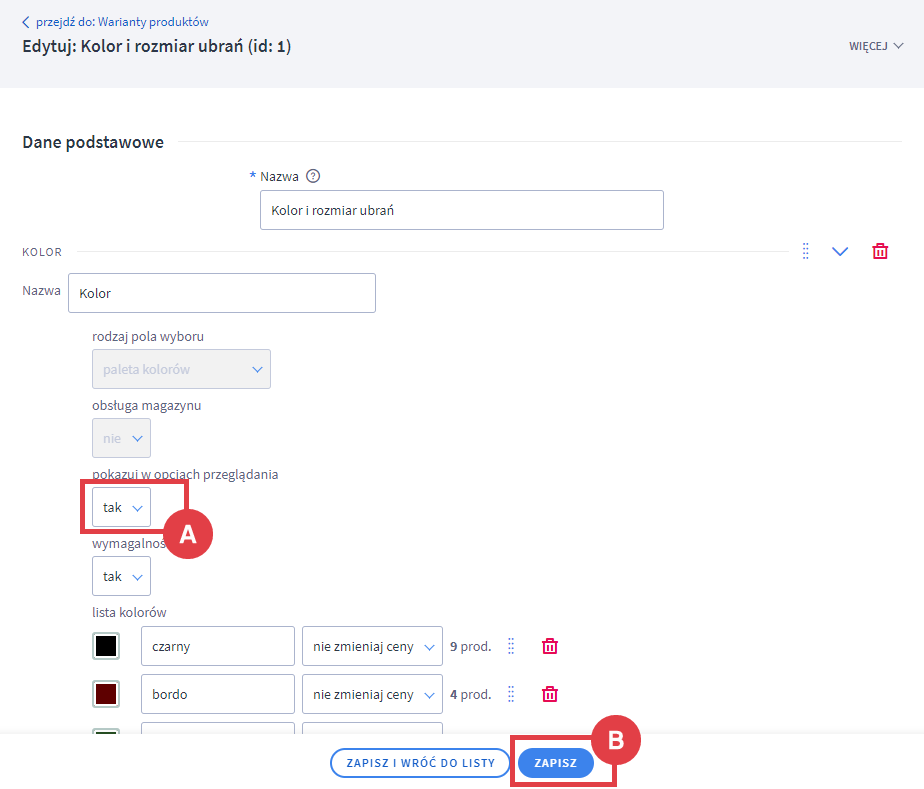Image resolution: width=924 pixels, height=789 pixels.
Task: Open the black color swatch for czarny
Action: [106, 646]
